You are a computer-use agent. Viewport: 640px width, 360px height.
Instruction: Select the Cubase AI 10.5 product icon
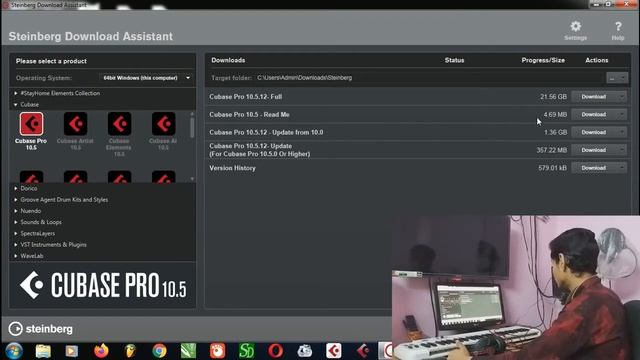tap(163, 124)
